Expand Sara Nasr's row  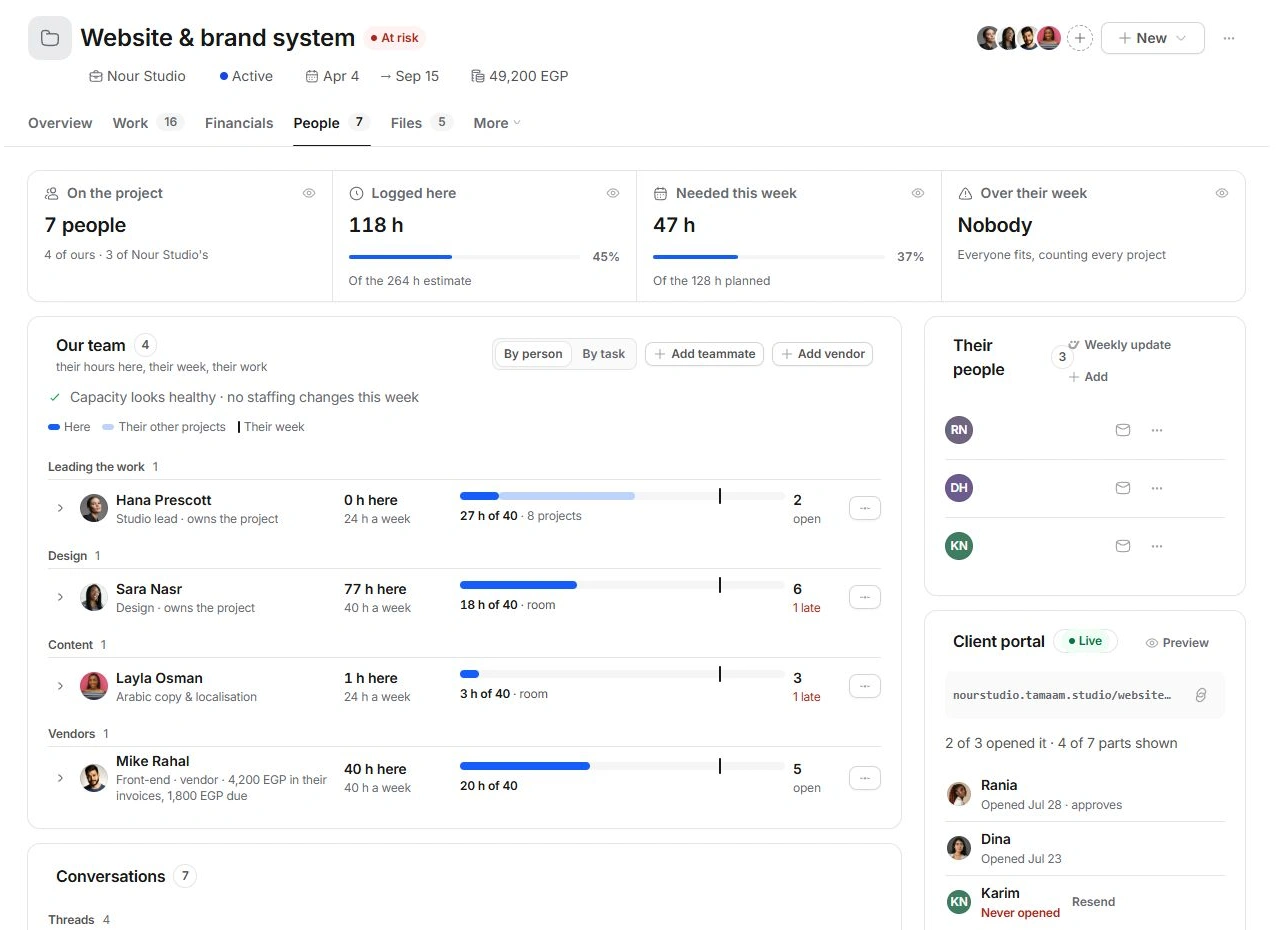click(60, 597)
